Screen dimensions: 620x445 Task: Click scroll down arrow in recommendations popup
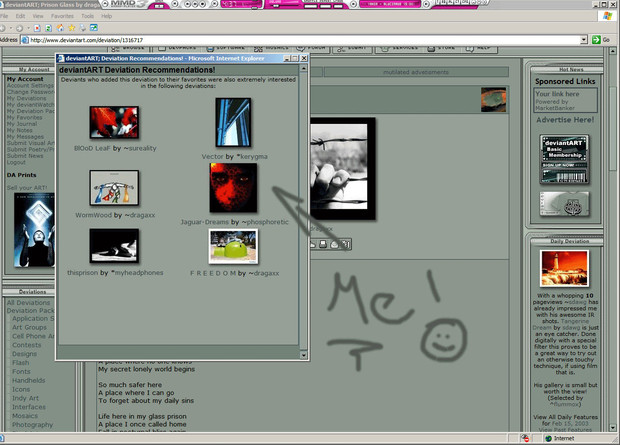(303, 355)
